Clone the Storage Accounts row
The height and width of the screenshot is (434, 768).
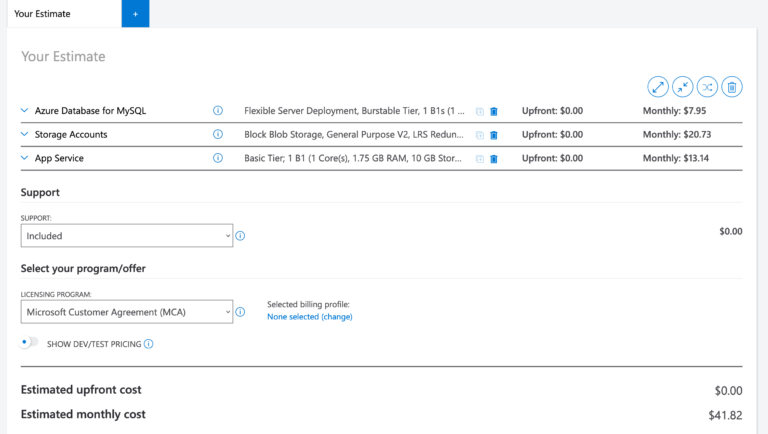[x=480, y=135]
